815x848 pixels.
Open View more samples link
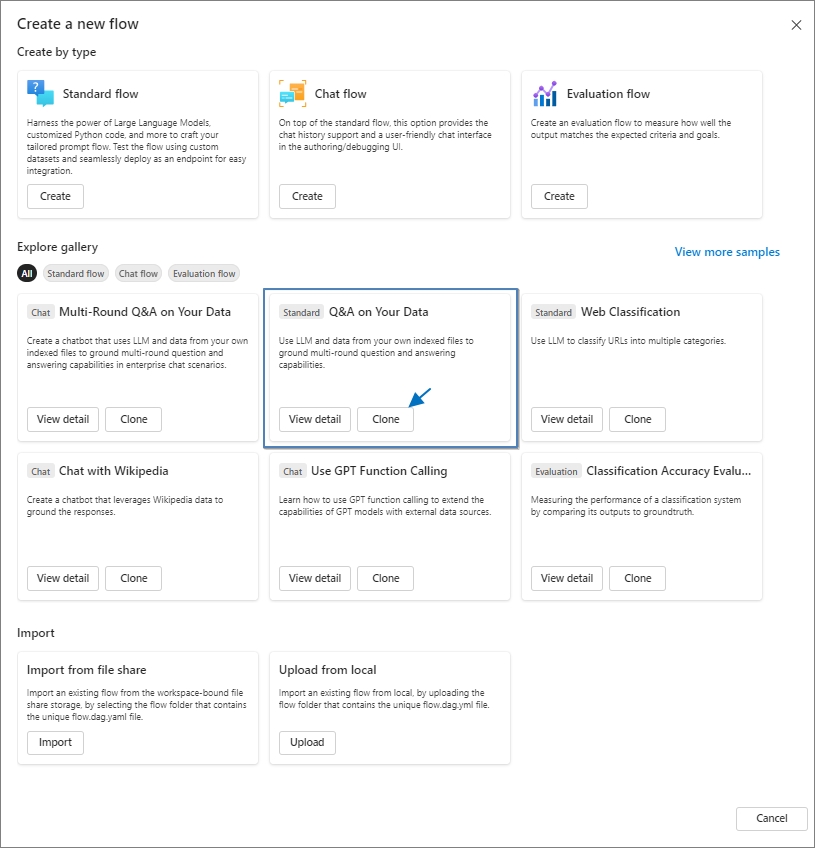(727, 252)
